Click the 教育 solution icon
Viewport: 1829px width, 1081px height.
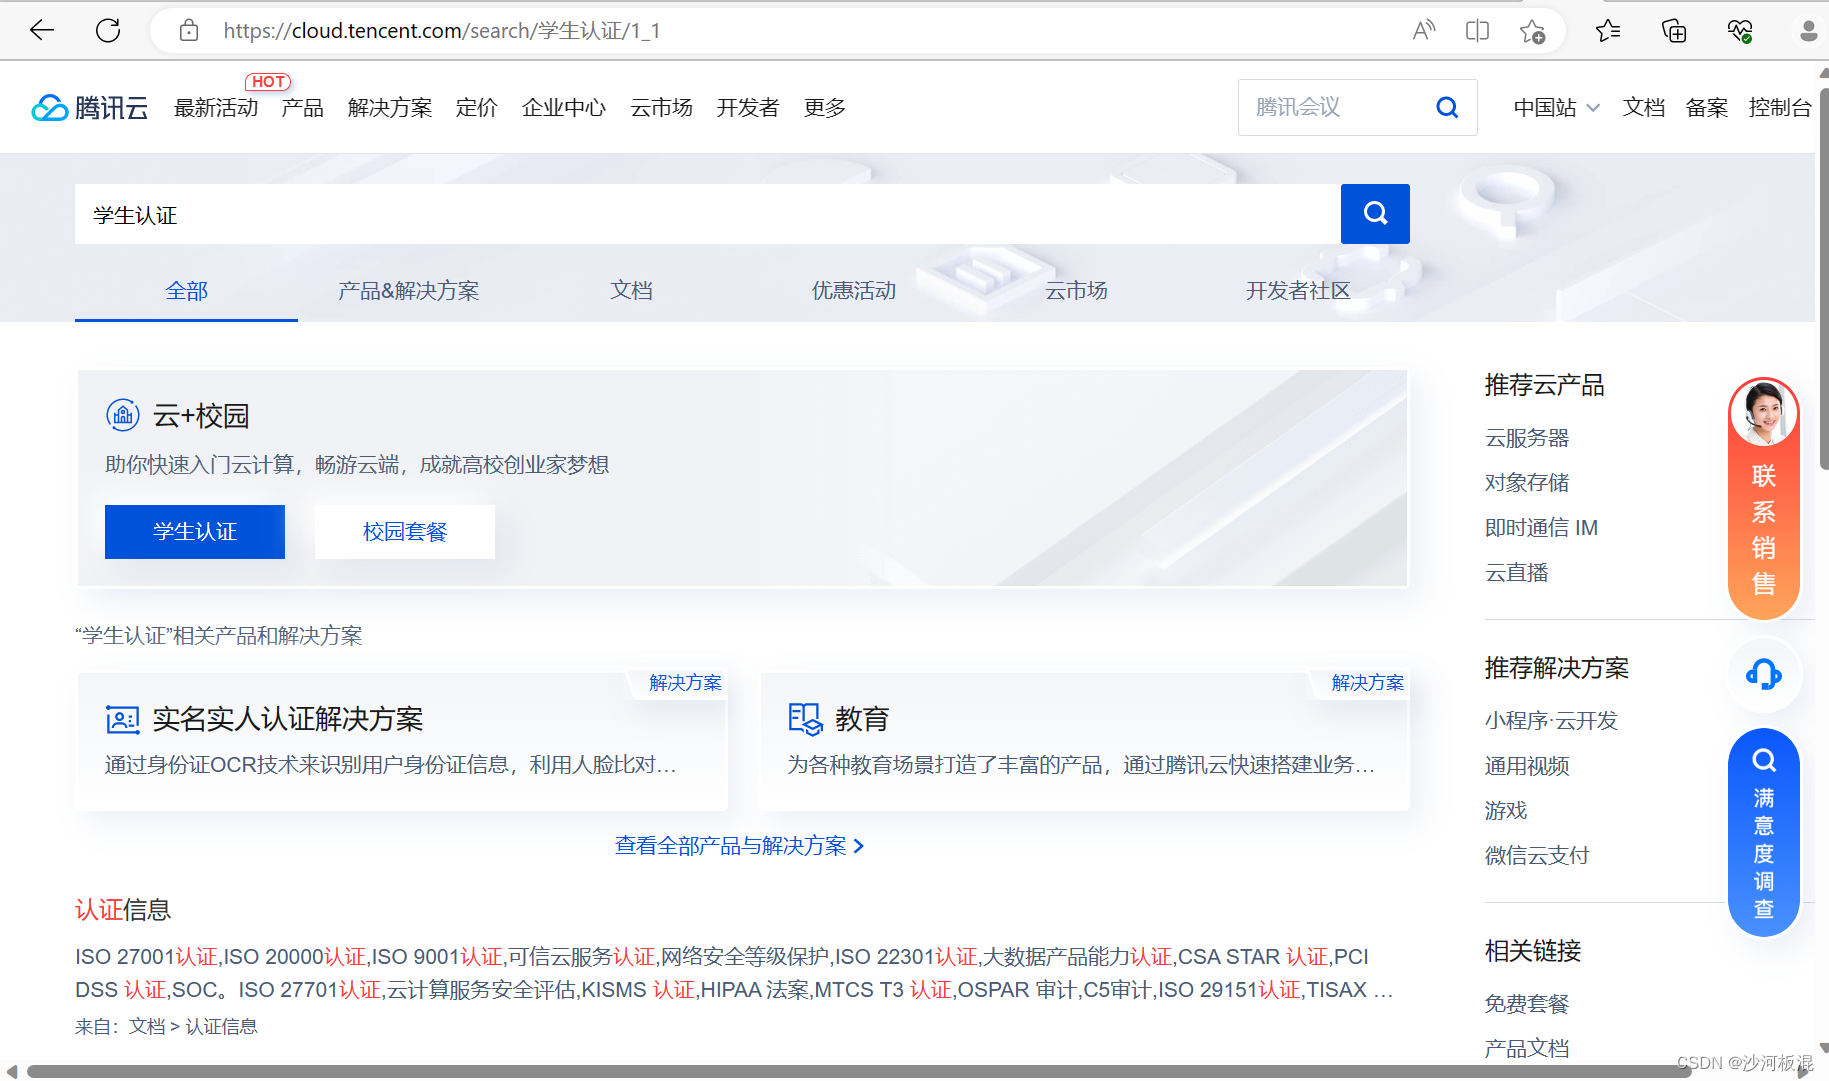click(x=805, y=719)
